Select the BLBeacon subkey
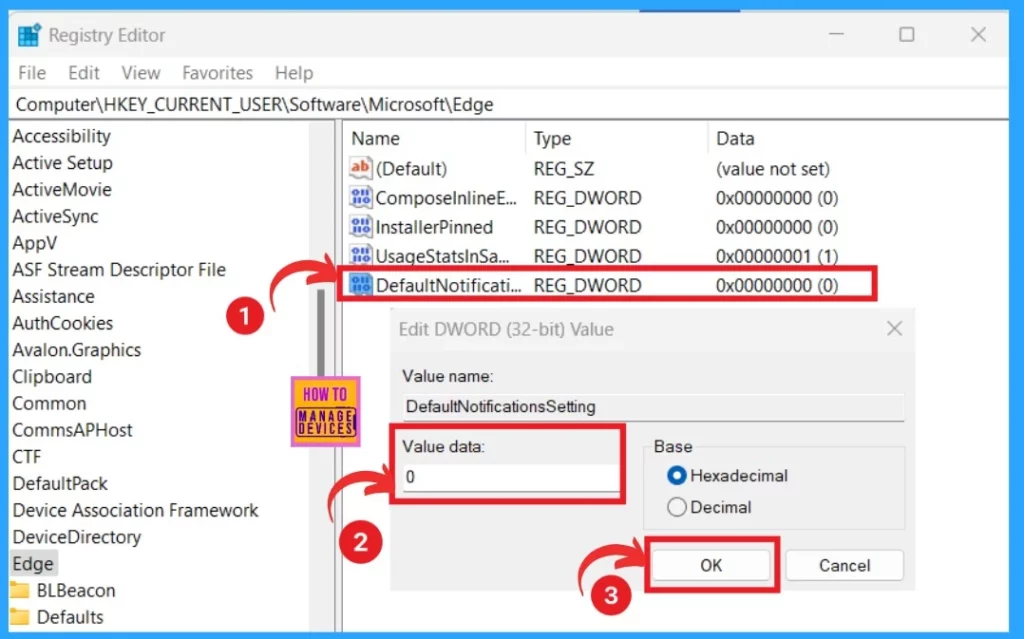The height and width of the screenshot is (639, 1024). coord(76,590)
